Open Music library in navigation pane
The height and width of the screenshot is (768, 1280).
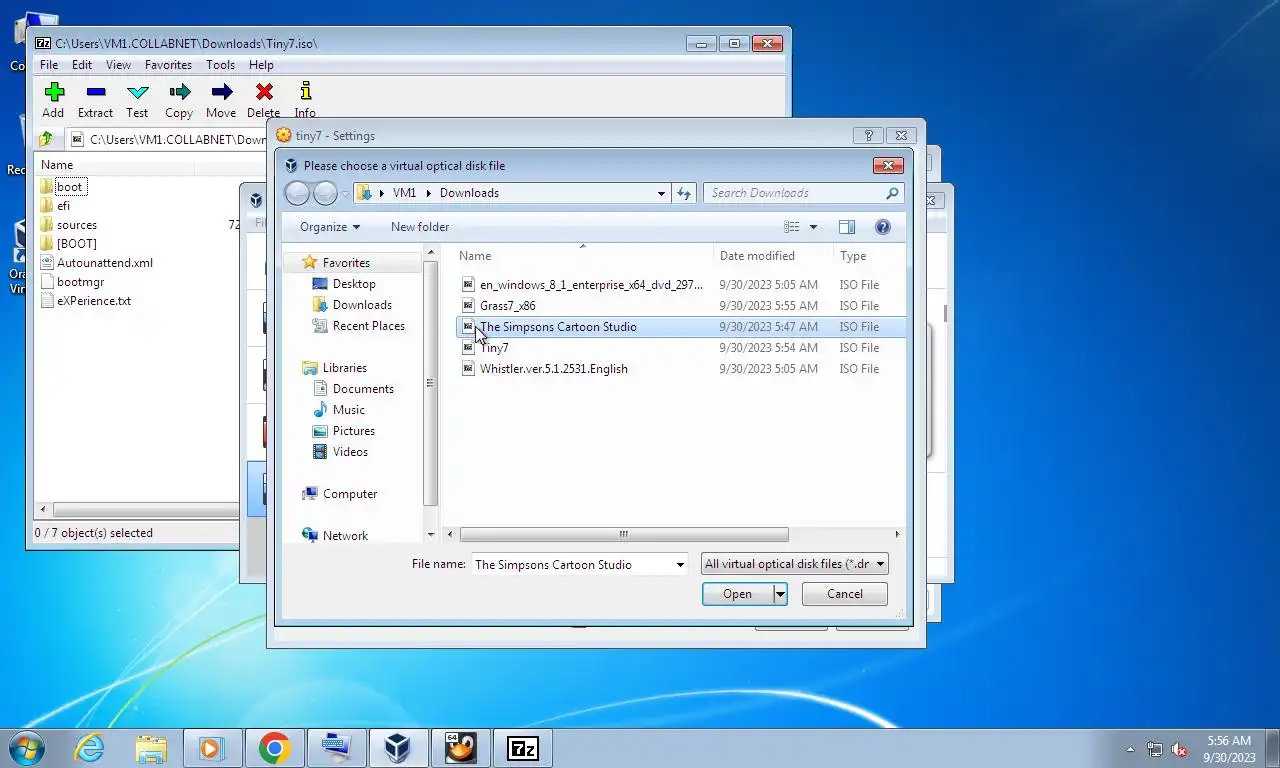point(348,410)
